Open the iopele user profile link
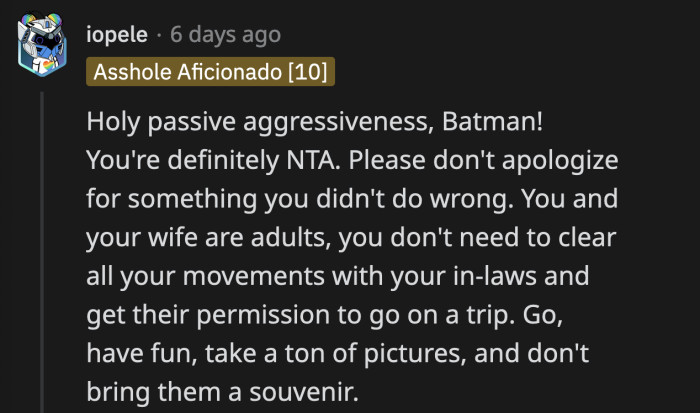 coord(118,35)
